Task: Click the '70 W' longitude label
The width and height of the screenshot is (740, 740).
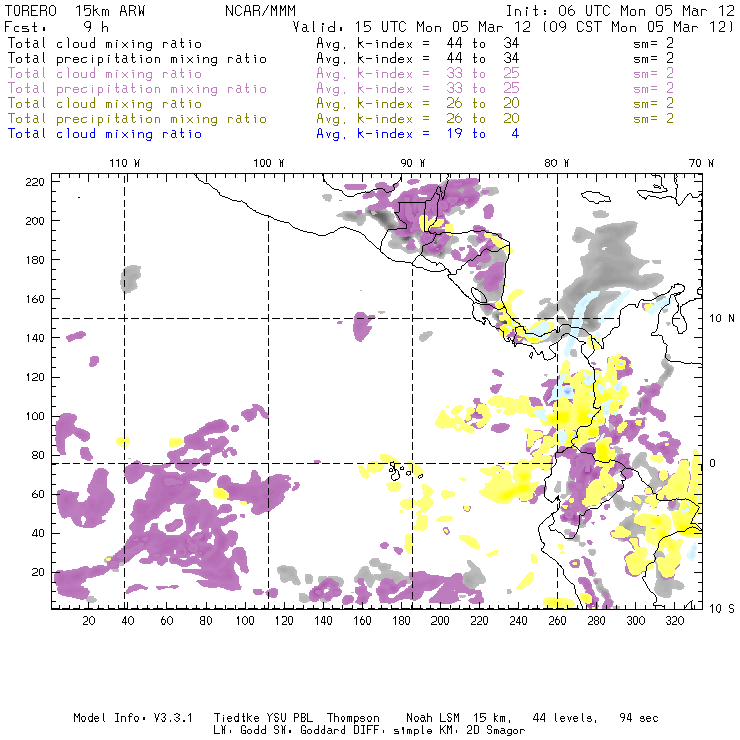Action: click(x=701, y=163)
